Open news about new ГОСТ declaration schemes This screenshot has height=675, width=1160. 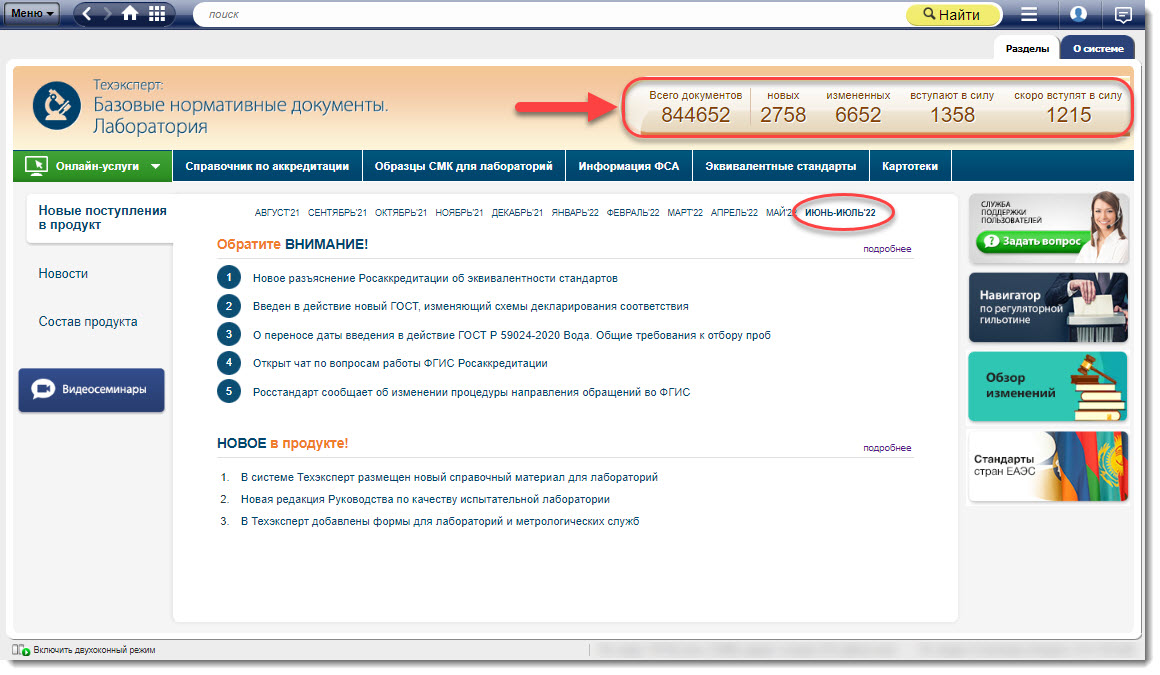point(471,306)
